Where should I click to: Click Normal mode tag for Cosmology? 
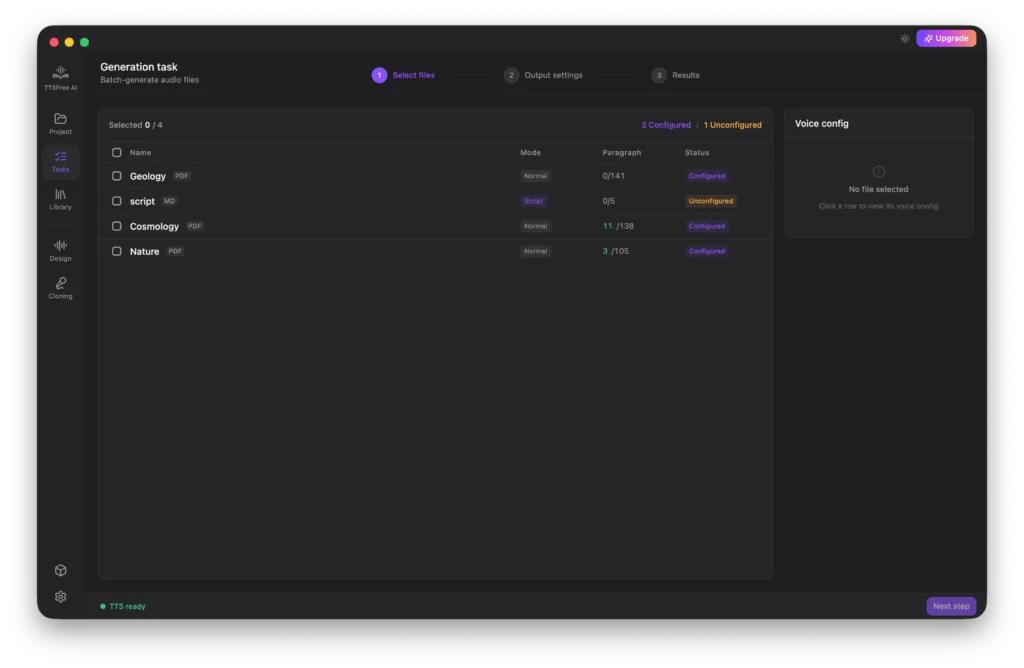point(535,226)
